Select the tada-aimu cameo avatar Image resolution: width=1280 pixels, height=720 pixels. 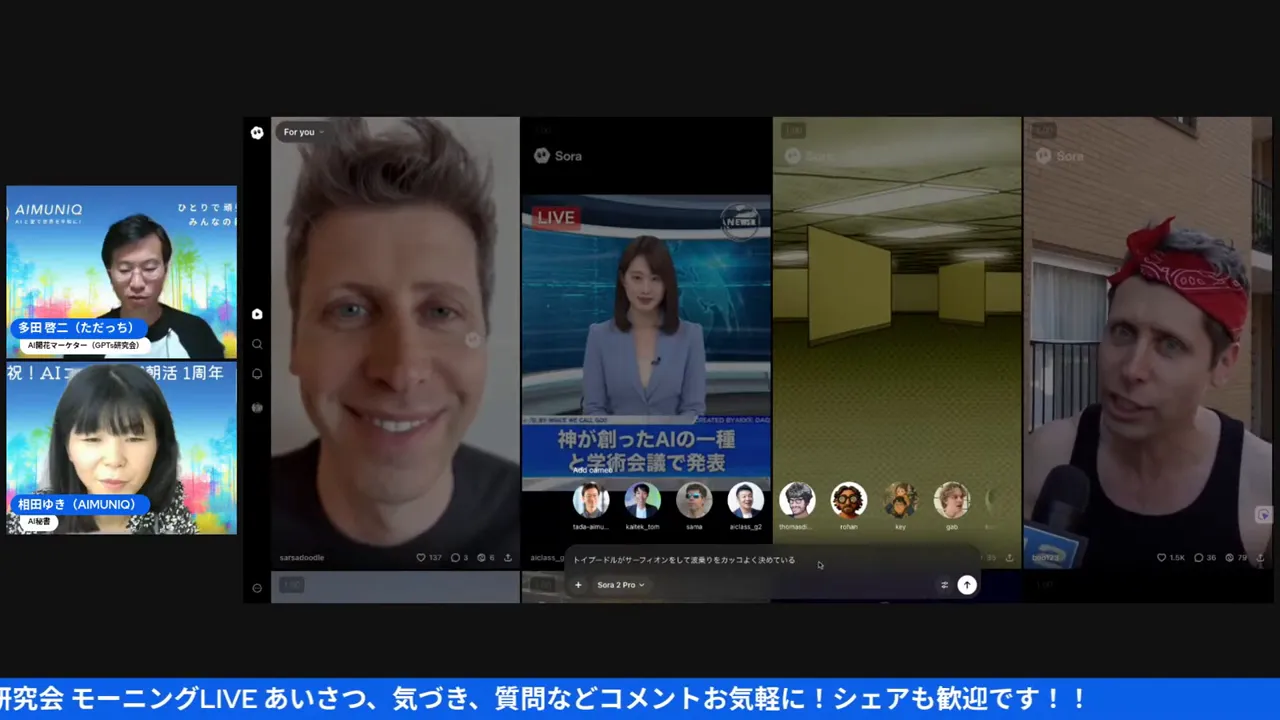coord(590,500)
